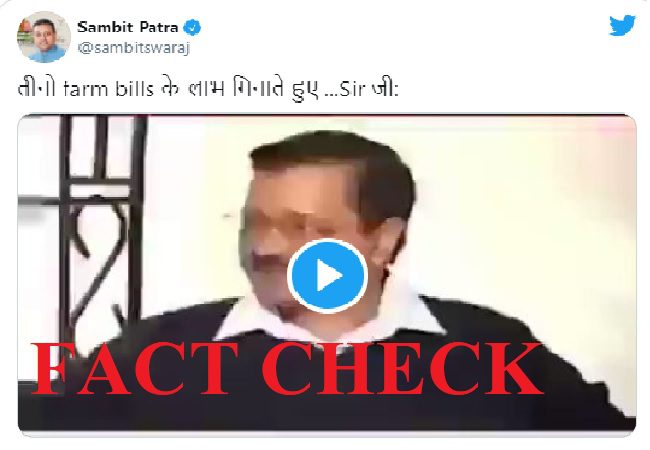Click the blue verified badge

click(x=192, y=27)
